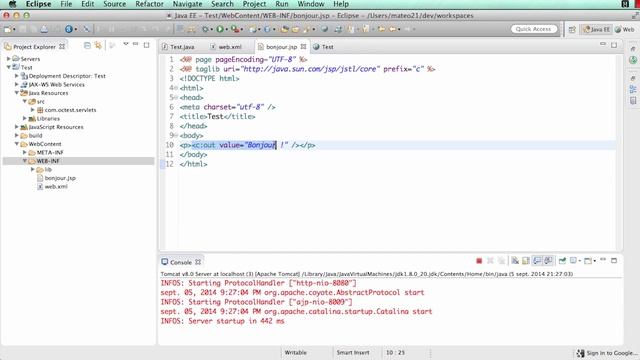
Task: Minimize the editor area
Action: (602, 44)
